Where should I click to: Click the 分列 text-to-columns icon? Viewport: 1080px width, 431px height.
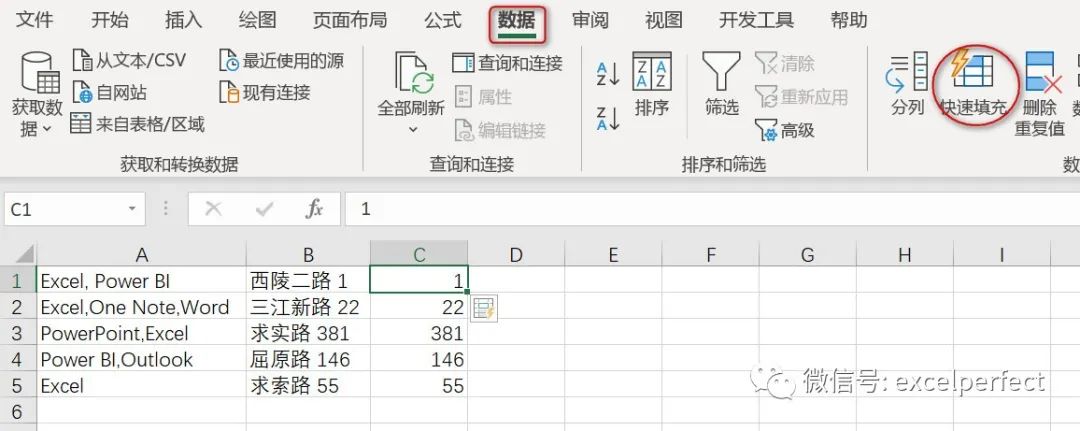pyautogui.click(x=906, y=71)
